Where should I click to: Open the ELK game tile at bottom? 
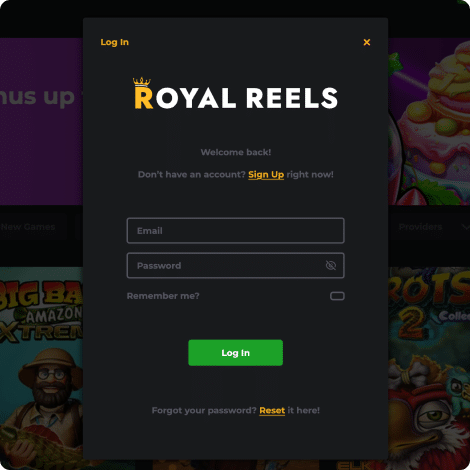[x=353, y=465]
